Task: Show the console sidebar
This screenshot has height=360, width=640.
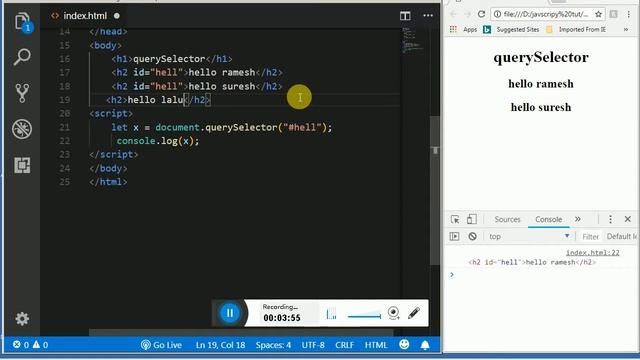Action: (x=454, y=236)
